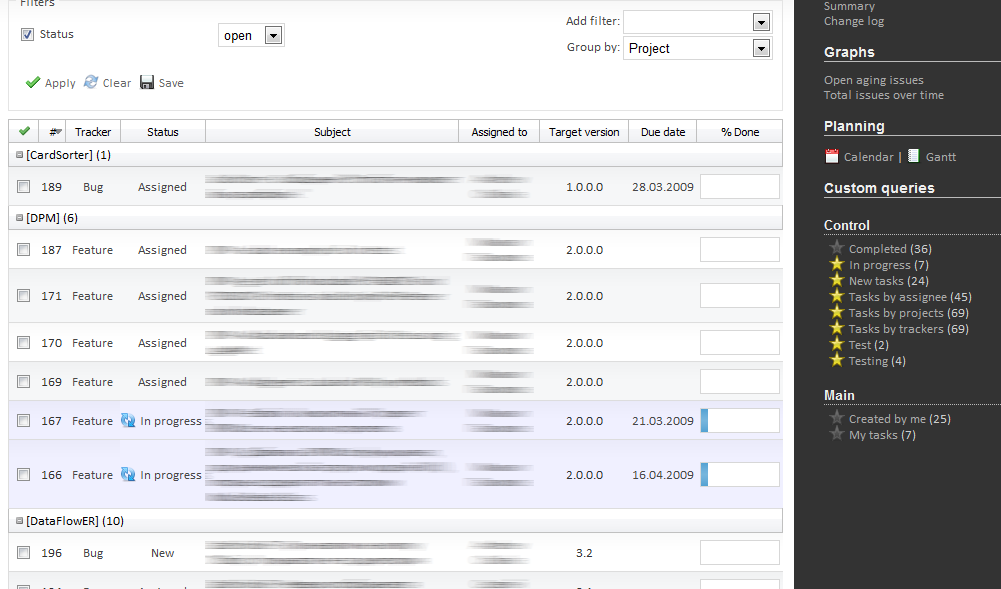The image size is (1001, 589).
Task: Tick the checkbox for issue 167
Action: click(x=24, y=420)
